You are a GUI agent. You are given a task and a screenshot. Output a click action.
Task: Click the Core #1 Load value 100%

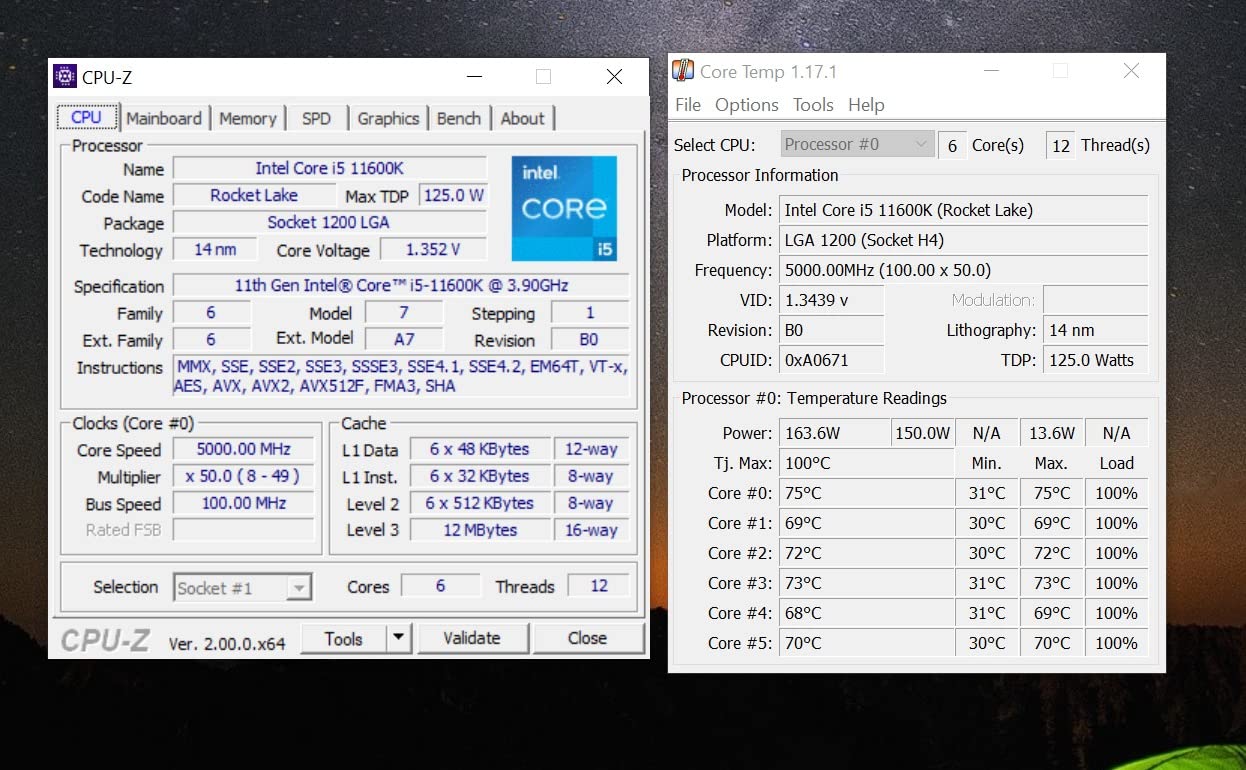point(1117,523)
